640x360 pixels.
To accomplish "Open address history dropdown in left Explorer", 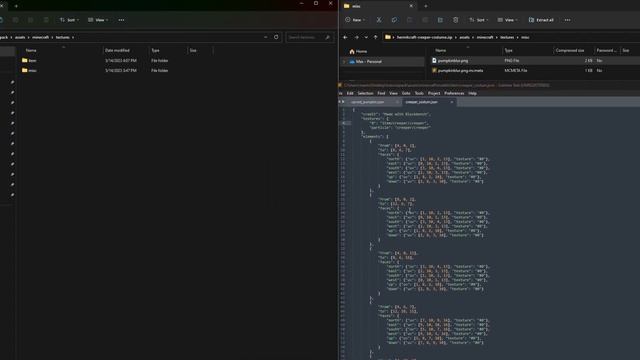I will pyautogui.click(x=266, y=37).
